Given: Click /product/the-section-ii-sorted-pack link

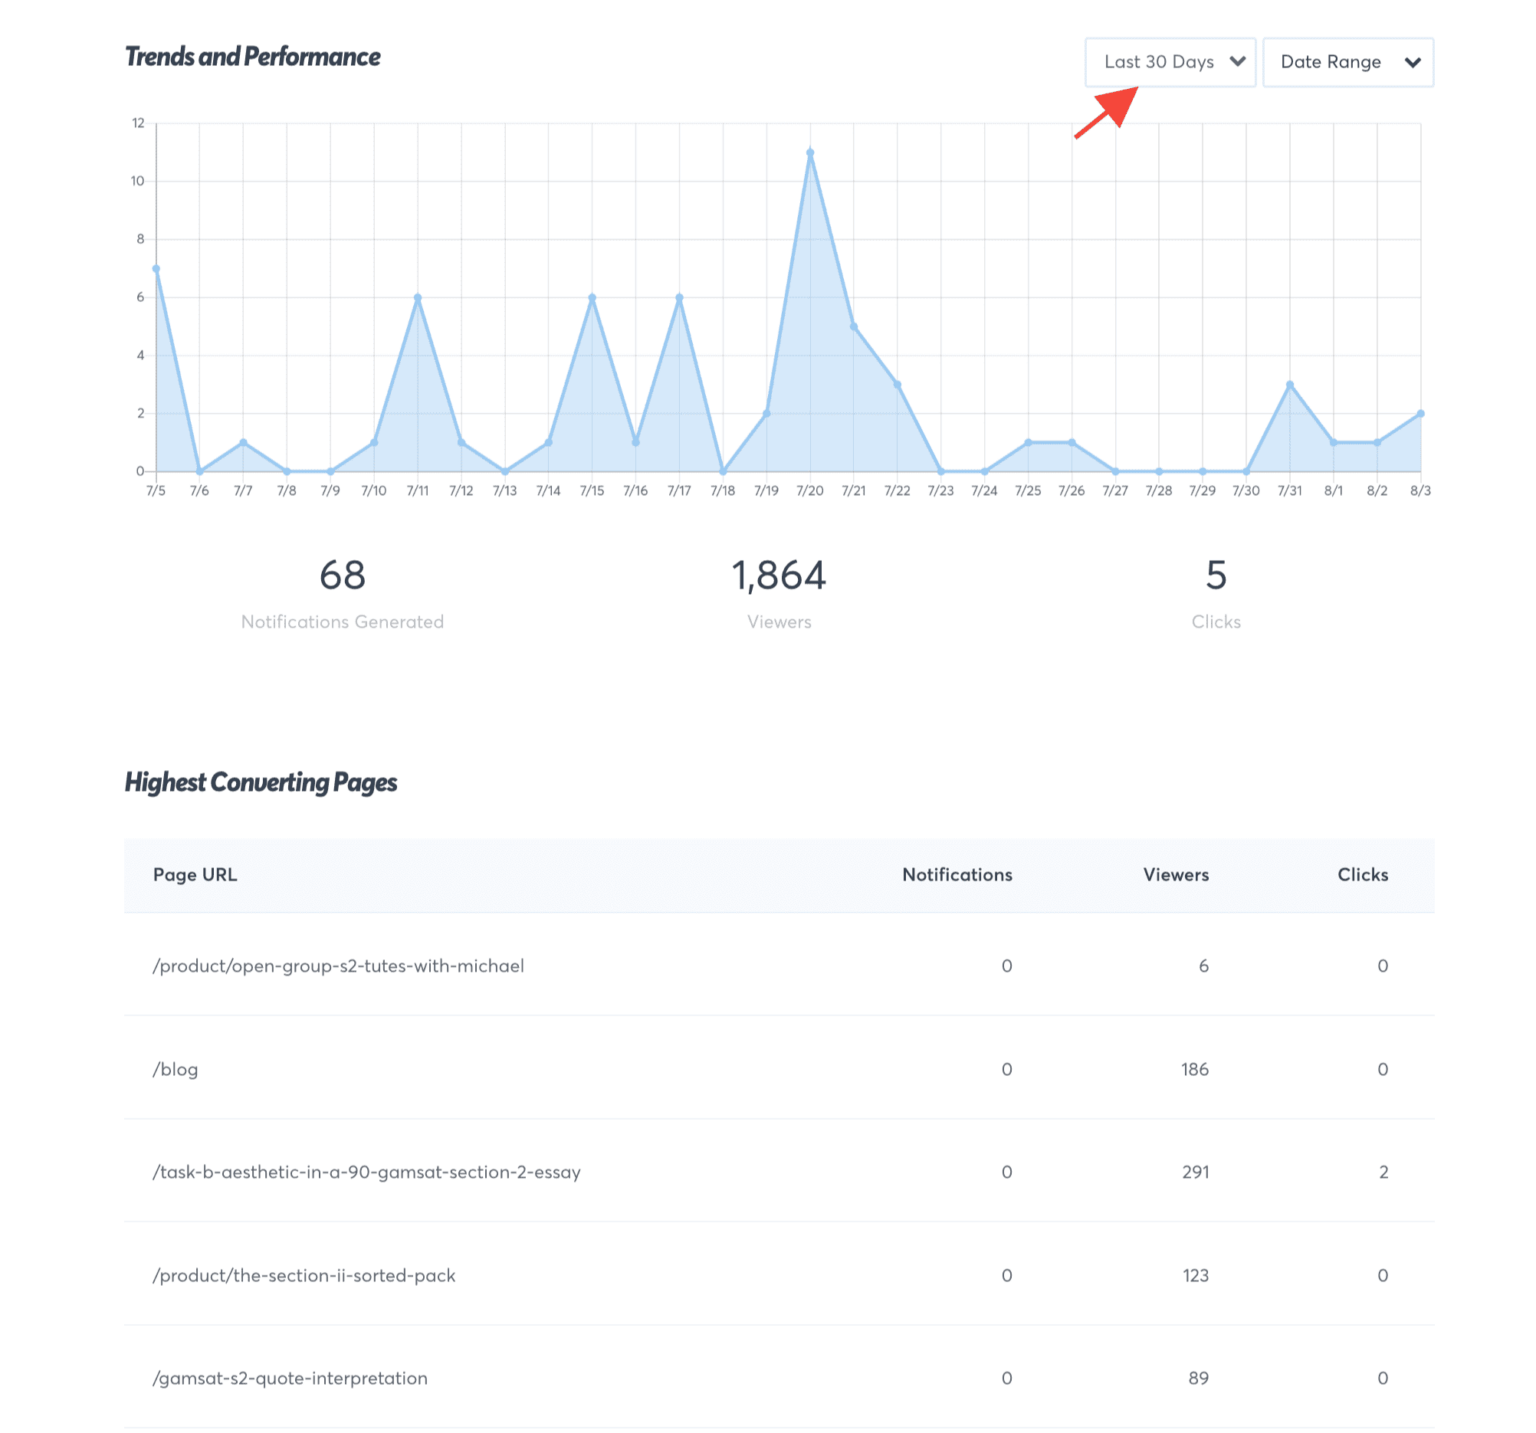Looking at the screenshot, I should tap(304, 1275).
